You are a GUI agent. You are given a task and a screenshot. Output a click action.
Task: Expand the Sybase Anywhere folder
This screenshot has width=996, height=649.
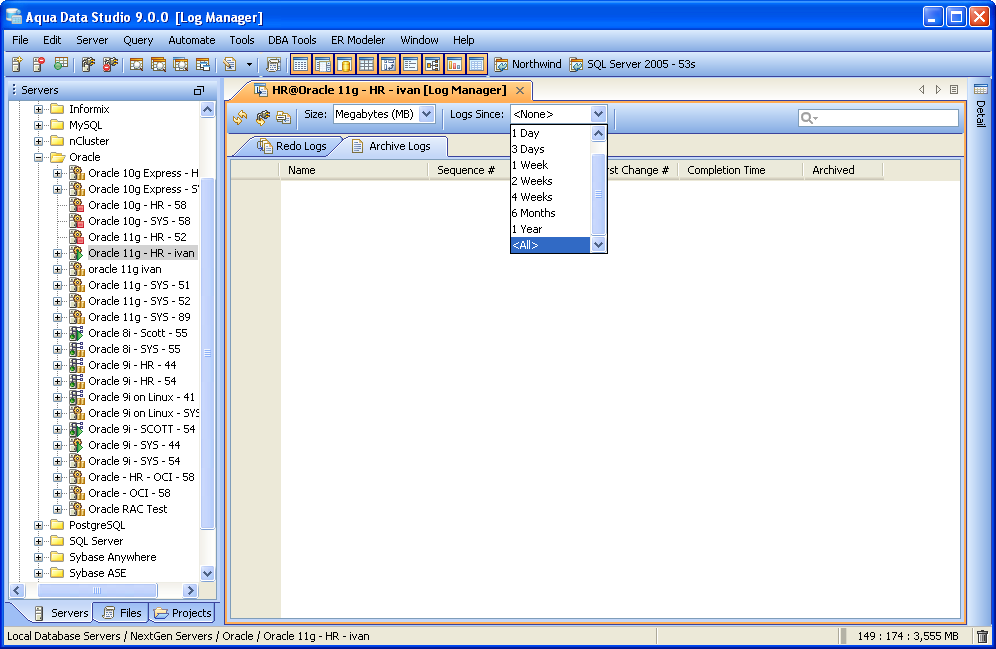pos(39,557)
